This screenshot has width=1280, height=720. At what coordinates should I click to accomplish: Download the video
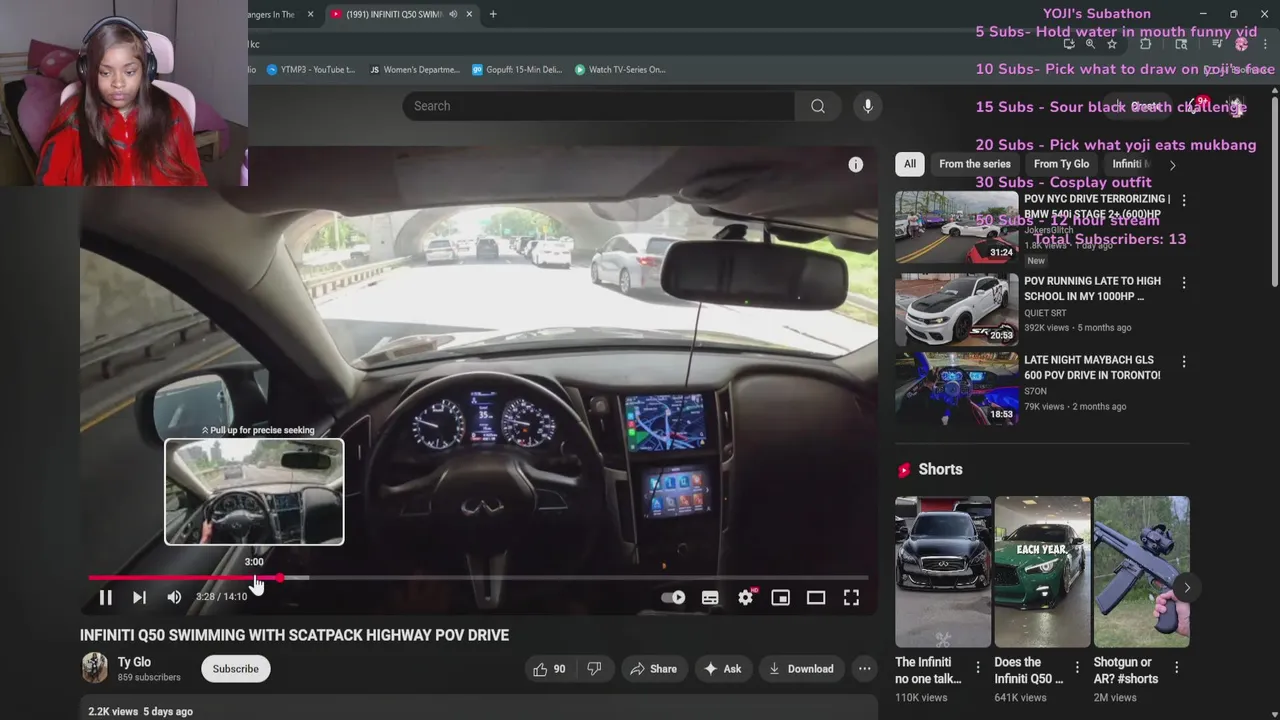tap(801, 669)
